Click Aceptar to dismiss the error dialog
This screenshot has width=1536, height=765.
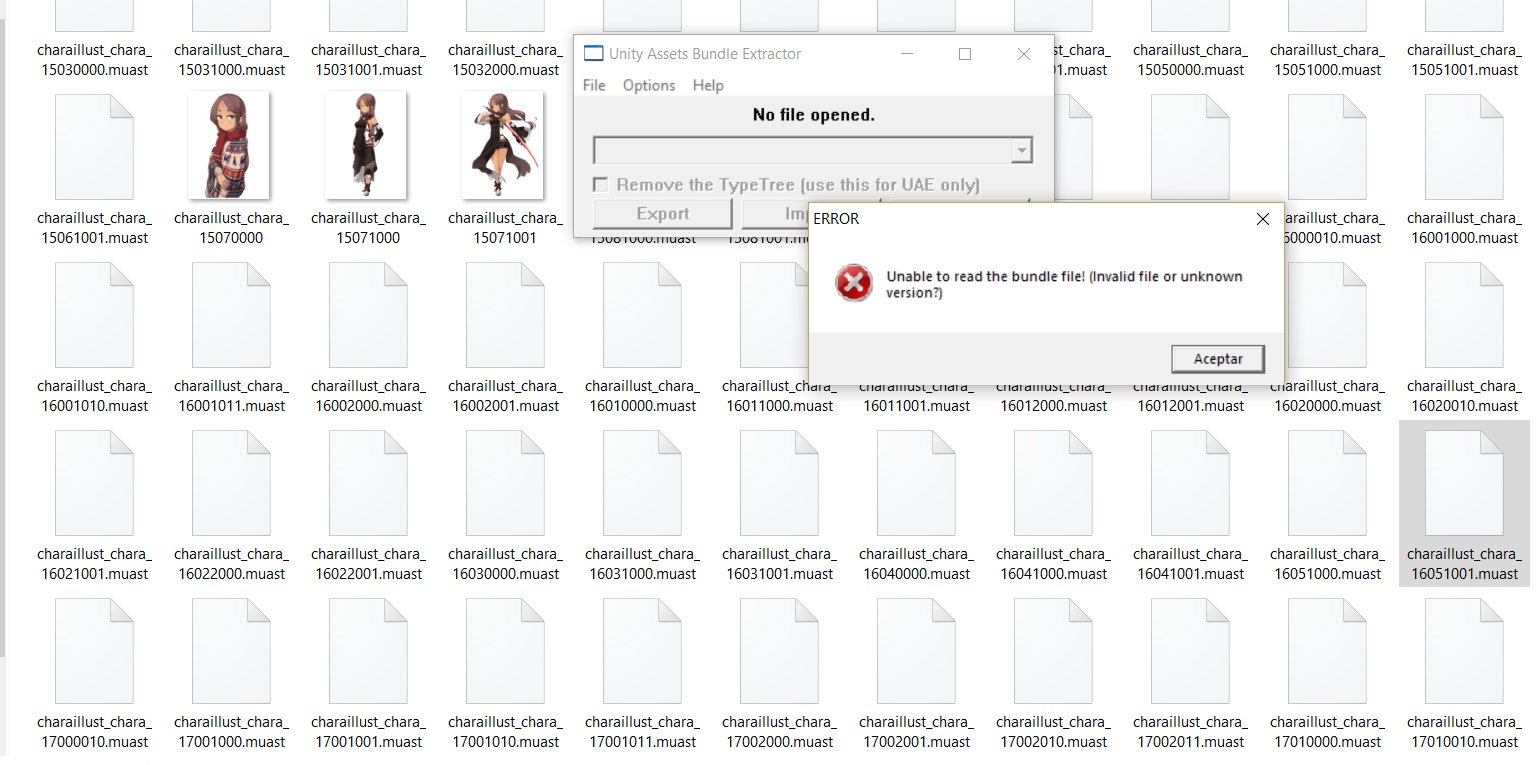pos(1217,358)
